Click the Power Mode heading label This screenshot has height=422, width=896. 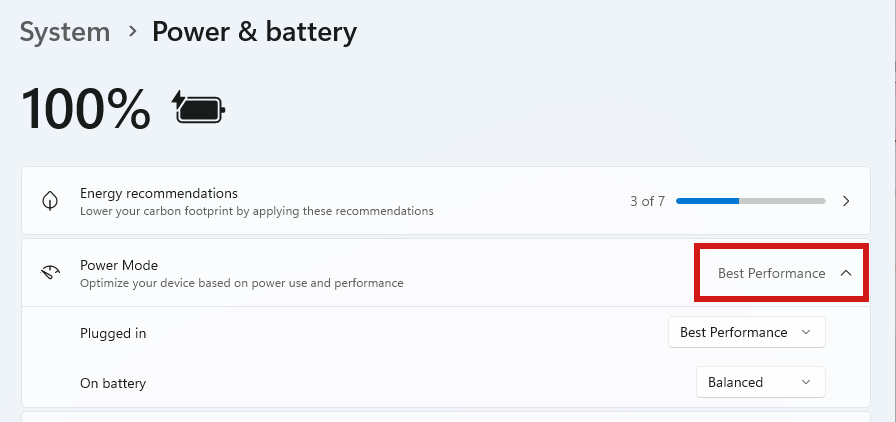(x=119, y=265)
